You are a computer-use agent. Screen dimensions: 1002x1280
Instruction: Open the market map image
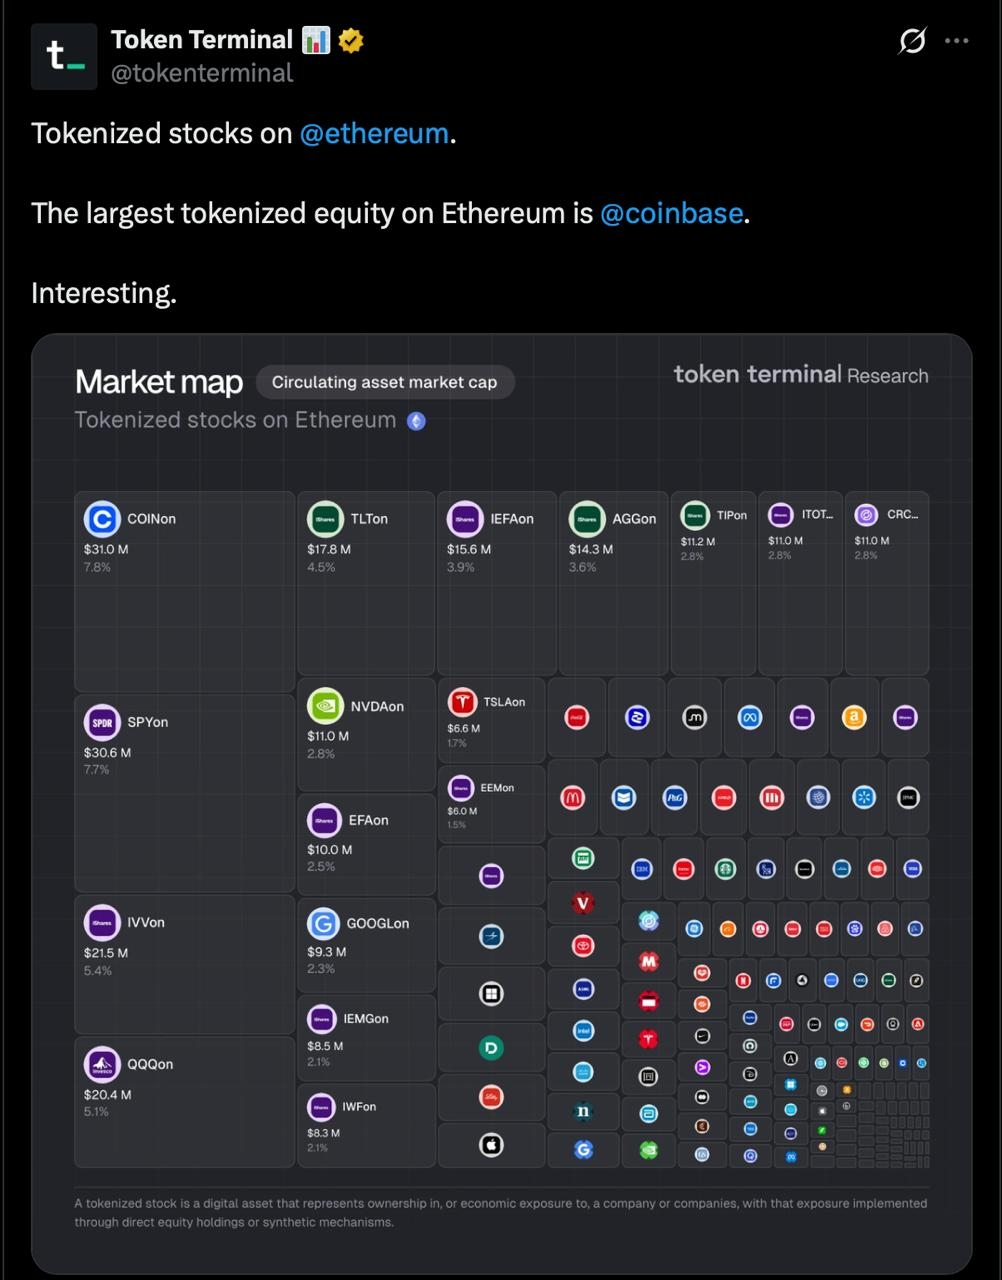(x=501, y=804)
